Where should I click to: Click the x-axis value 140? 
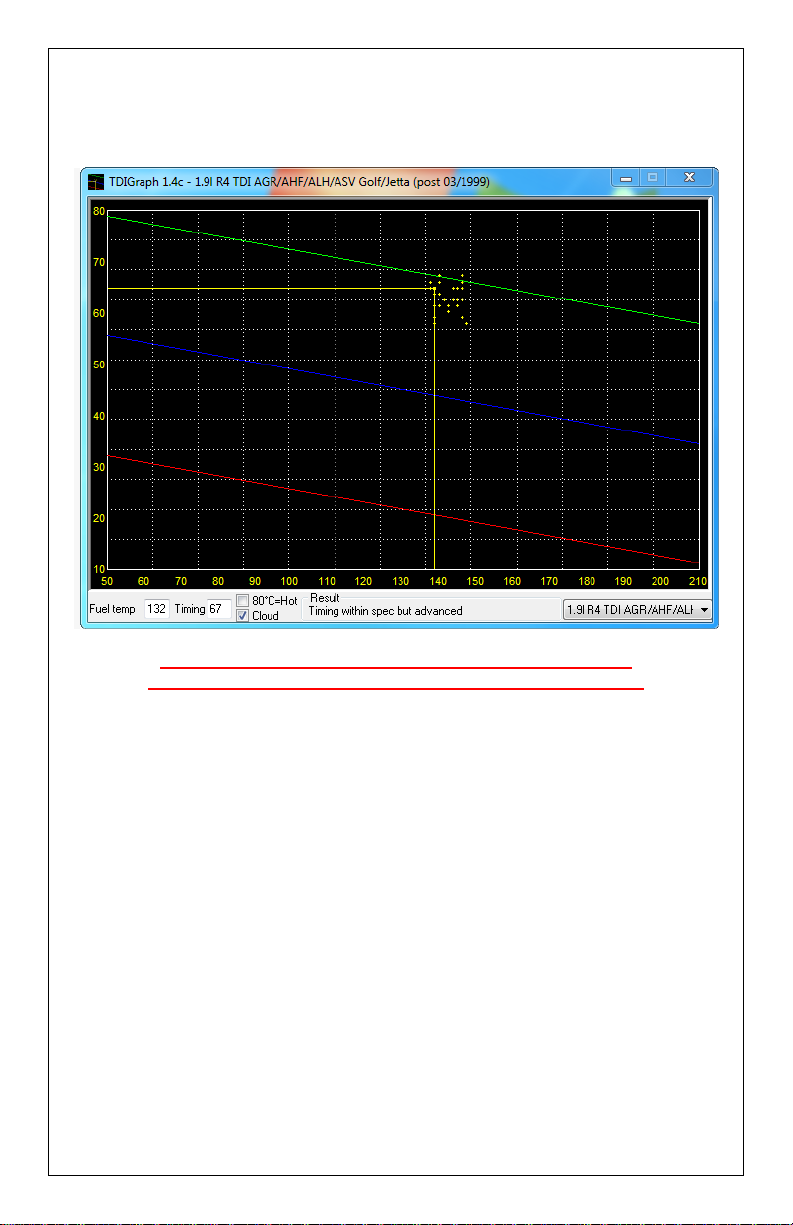coord(438,581)
